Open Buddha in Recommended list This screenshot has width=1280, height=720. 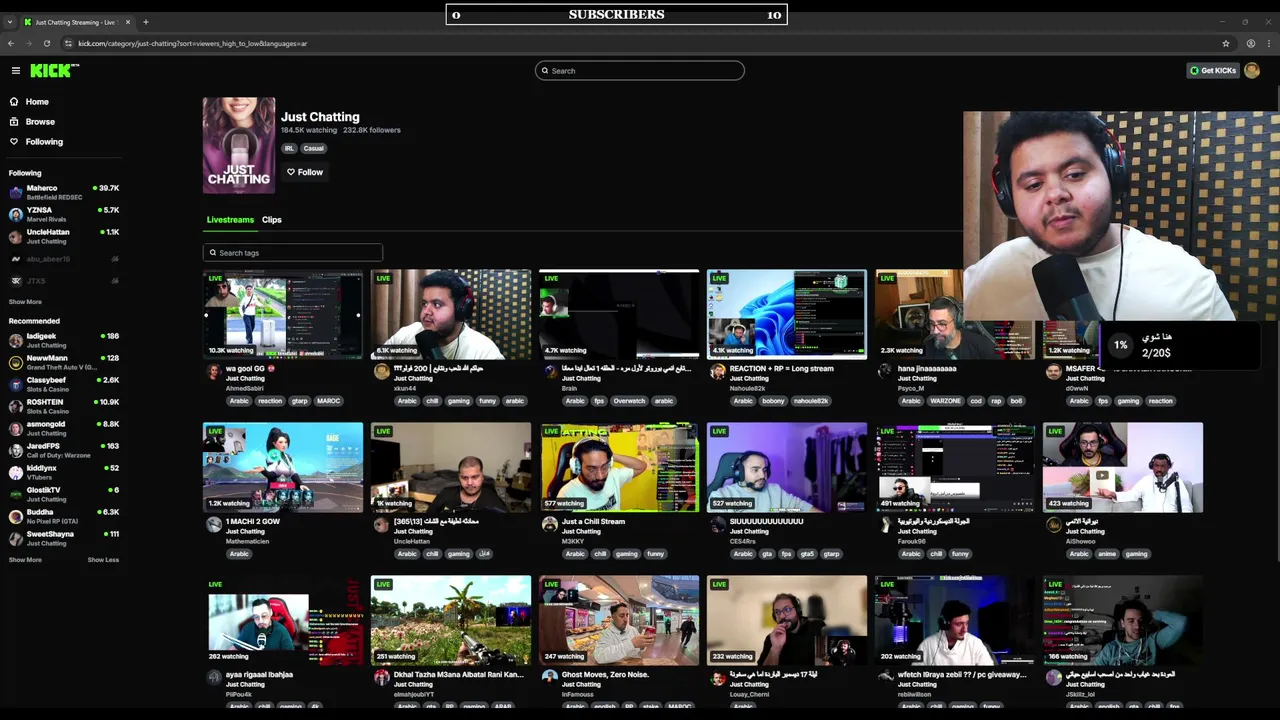pos(63,516)
